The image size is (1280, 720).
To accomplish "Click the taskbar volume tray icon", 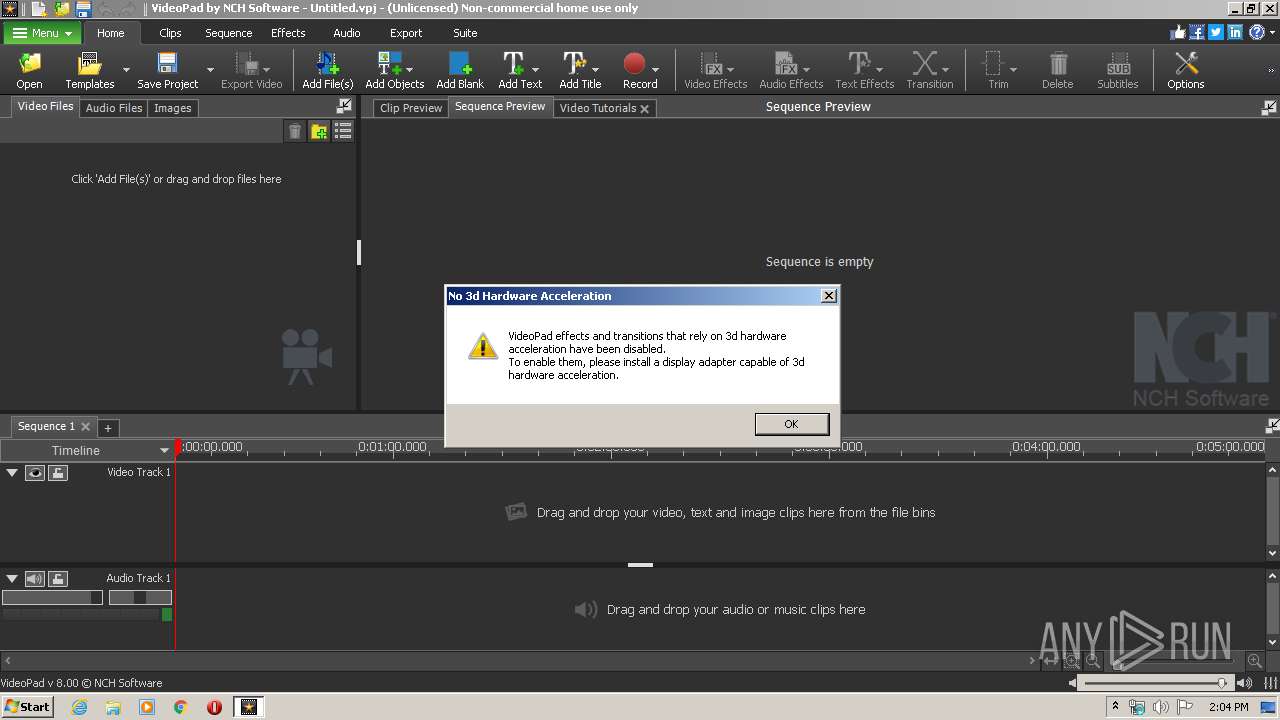I will (x=1161, y=707).
